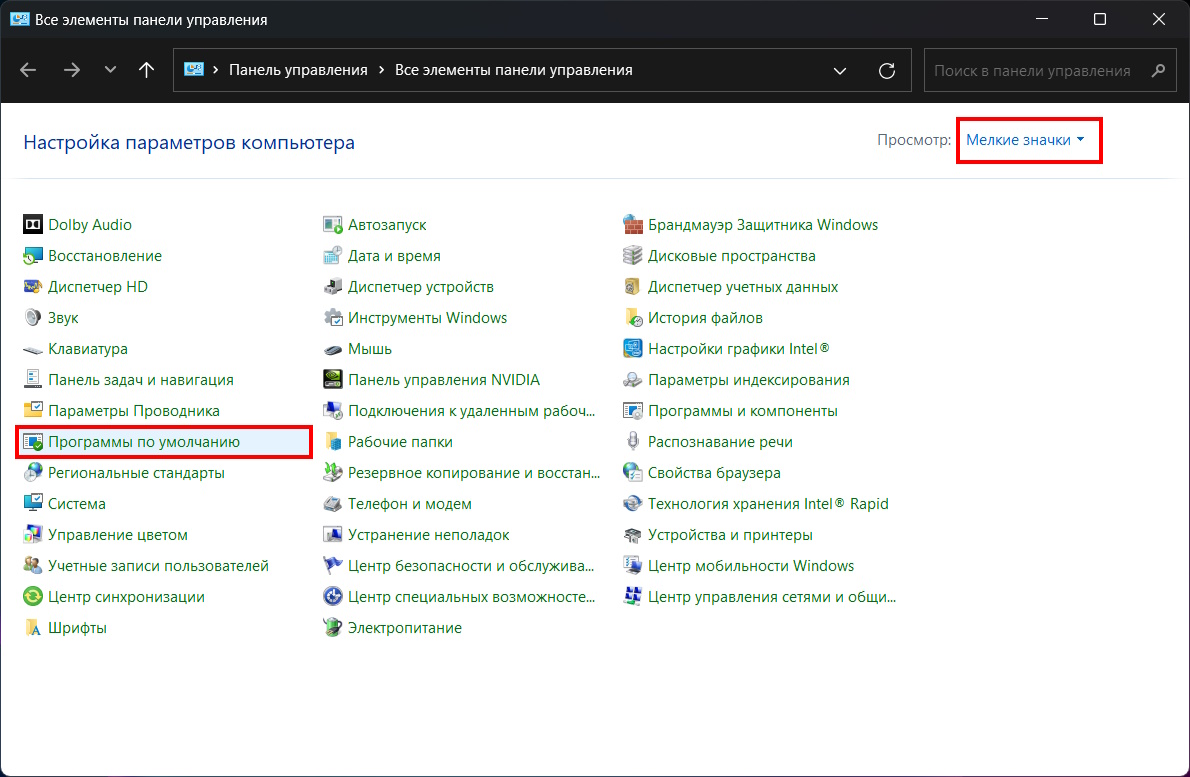The width and height of the screenshot is (1190, 777).
Task: Open the Свойства браузера globe icon
Action: 633,473
